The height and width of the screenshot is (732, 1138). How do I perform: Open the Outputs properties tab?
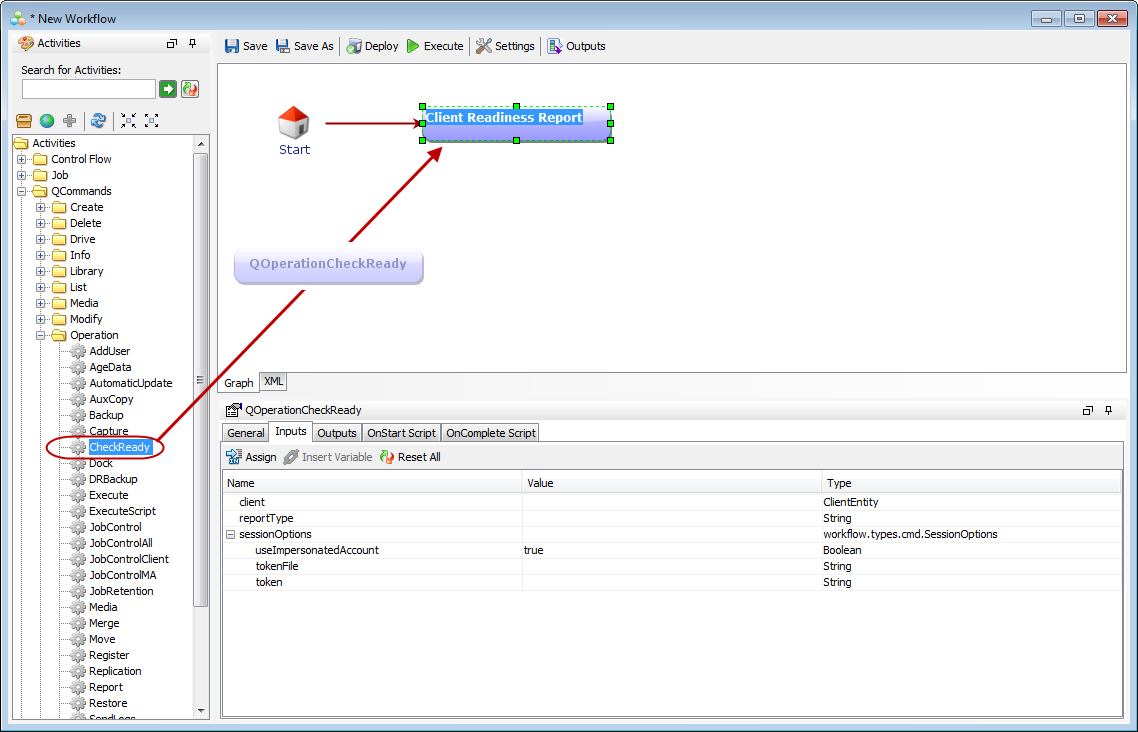[336, 433]
